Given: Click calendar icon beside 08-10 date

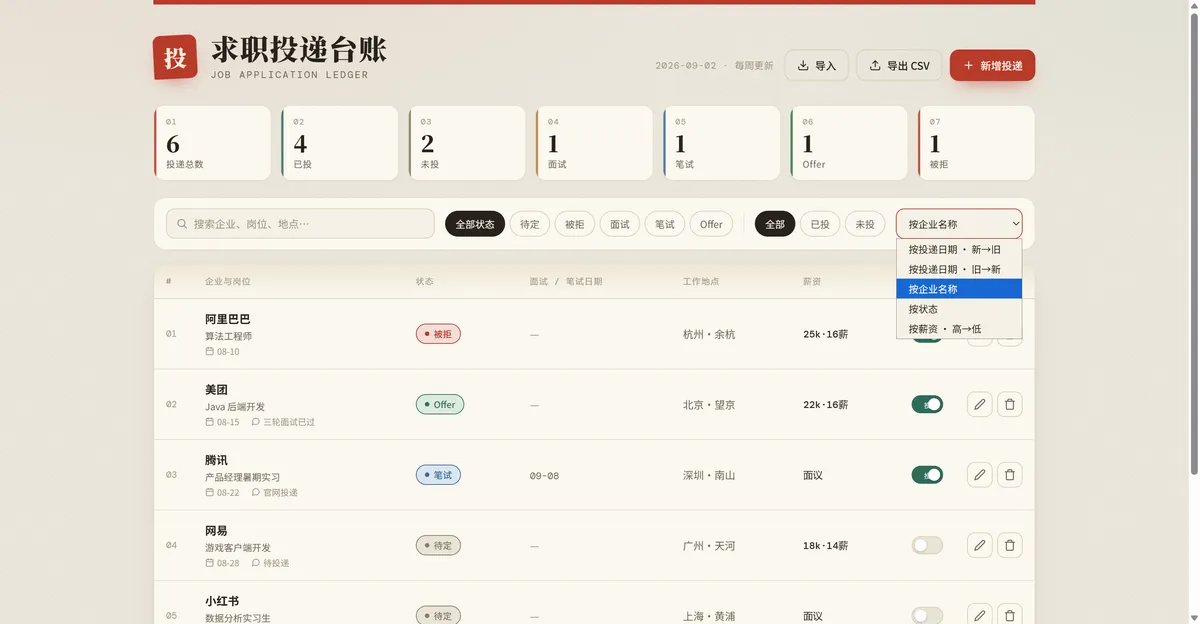Looking at the screenshot, I should click(x=209, y=351).
